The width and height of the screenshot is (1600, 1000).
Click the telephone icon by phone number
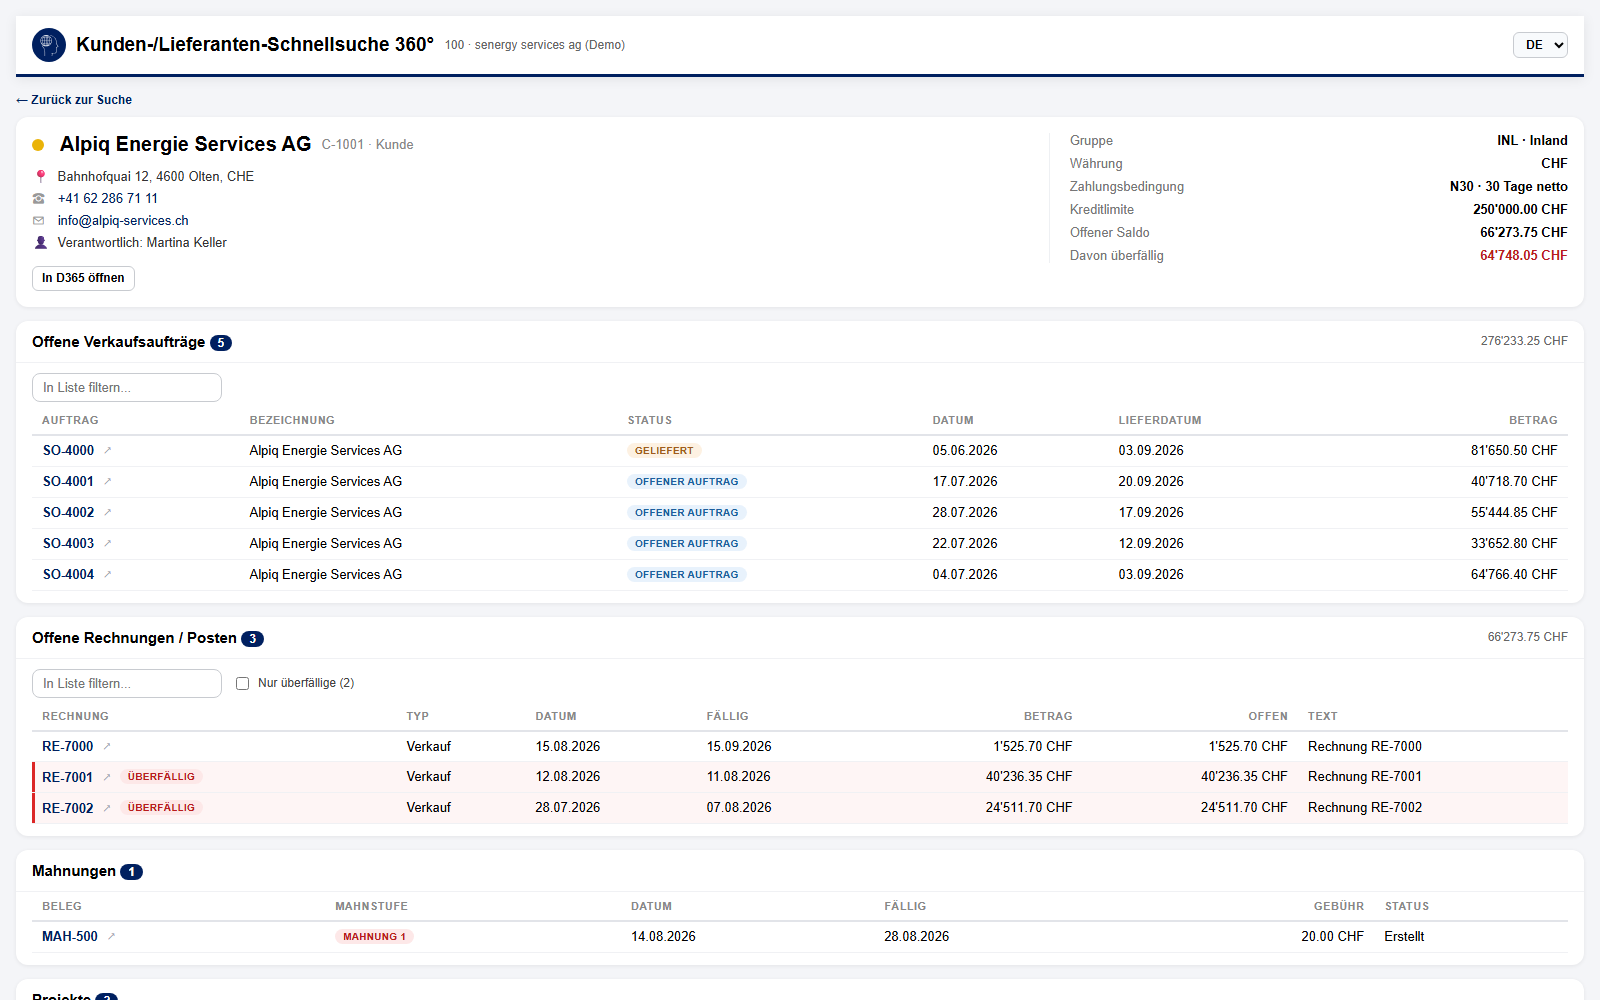coord(39,199)
